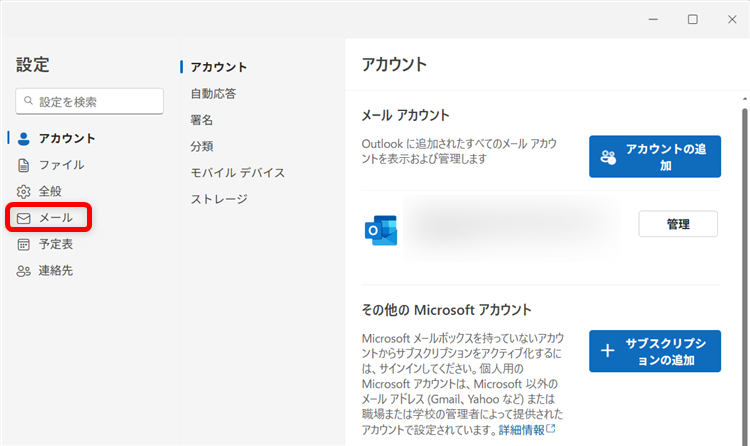Viewport: 750px width, 446px height.
Task: Minimize the settings window
Action: click(x=653, y=19)
